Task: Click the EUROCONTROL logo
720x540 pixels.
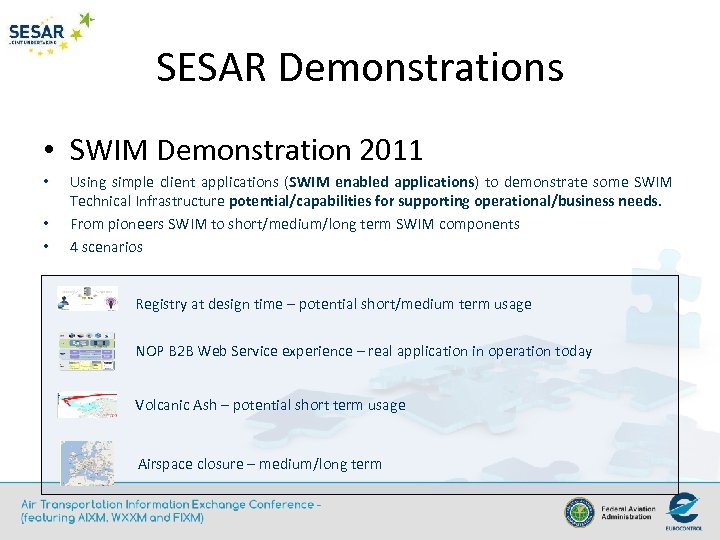Action: (x=684, y=512)
